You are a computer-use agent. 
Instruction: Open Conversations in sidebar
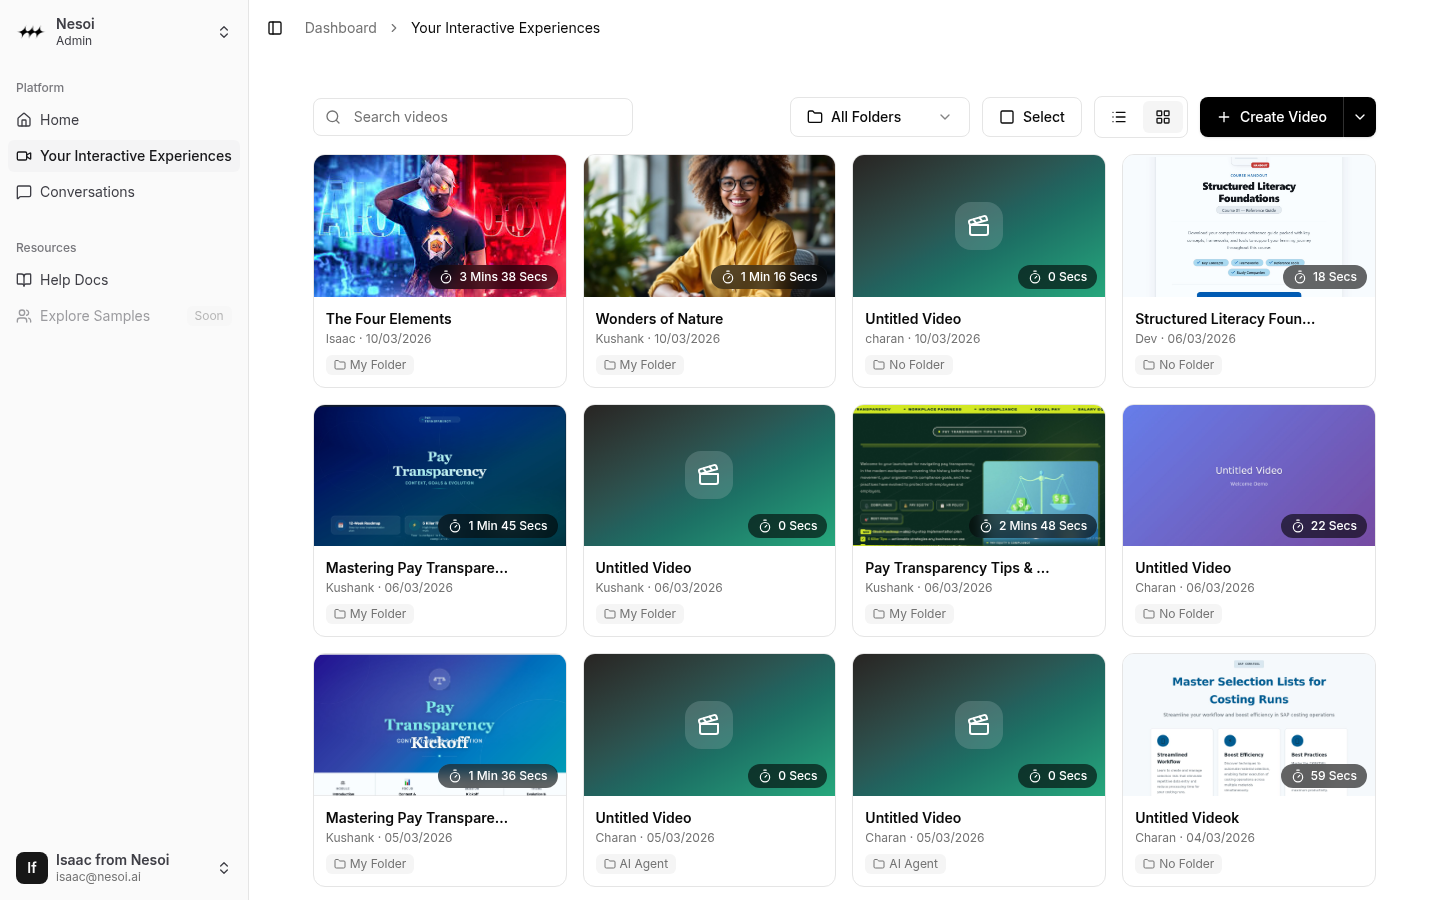pyautogui.click(x=87, y=192)
